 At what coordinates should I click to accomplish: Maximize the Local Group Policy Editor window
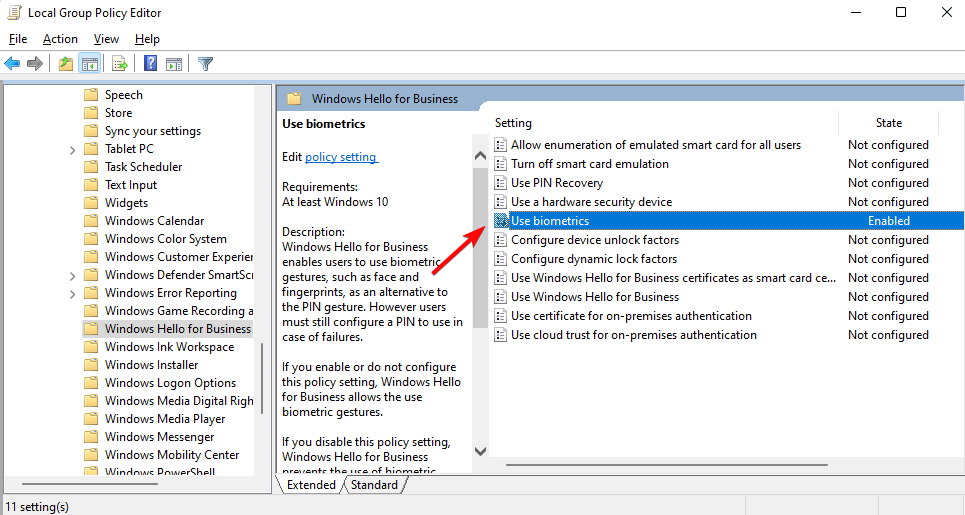[901, 12]
